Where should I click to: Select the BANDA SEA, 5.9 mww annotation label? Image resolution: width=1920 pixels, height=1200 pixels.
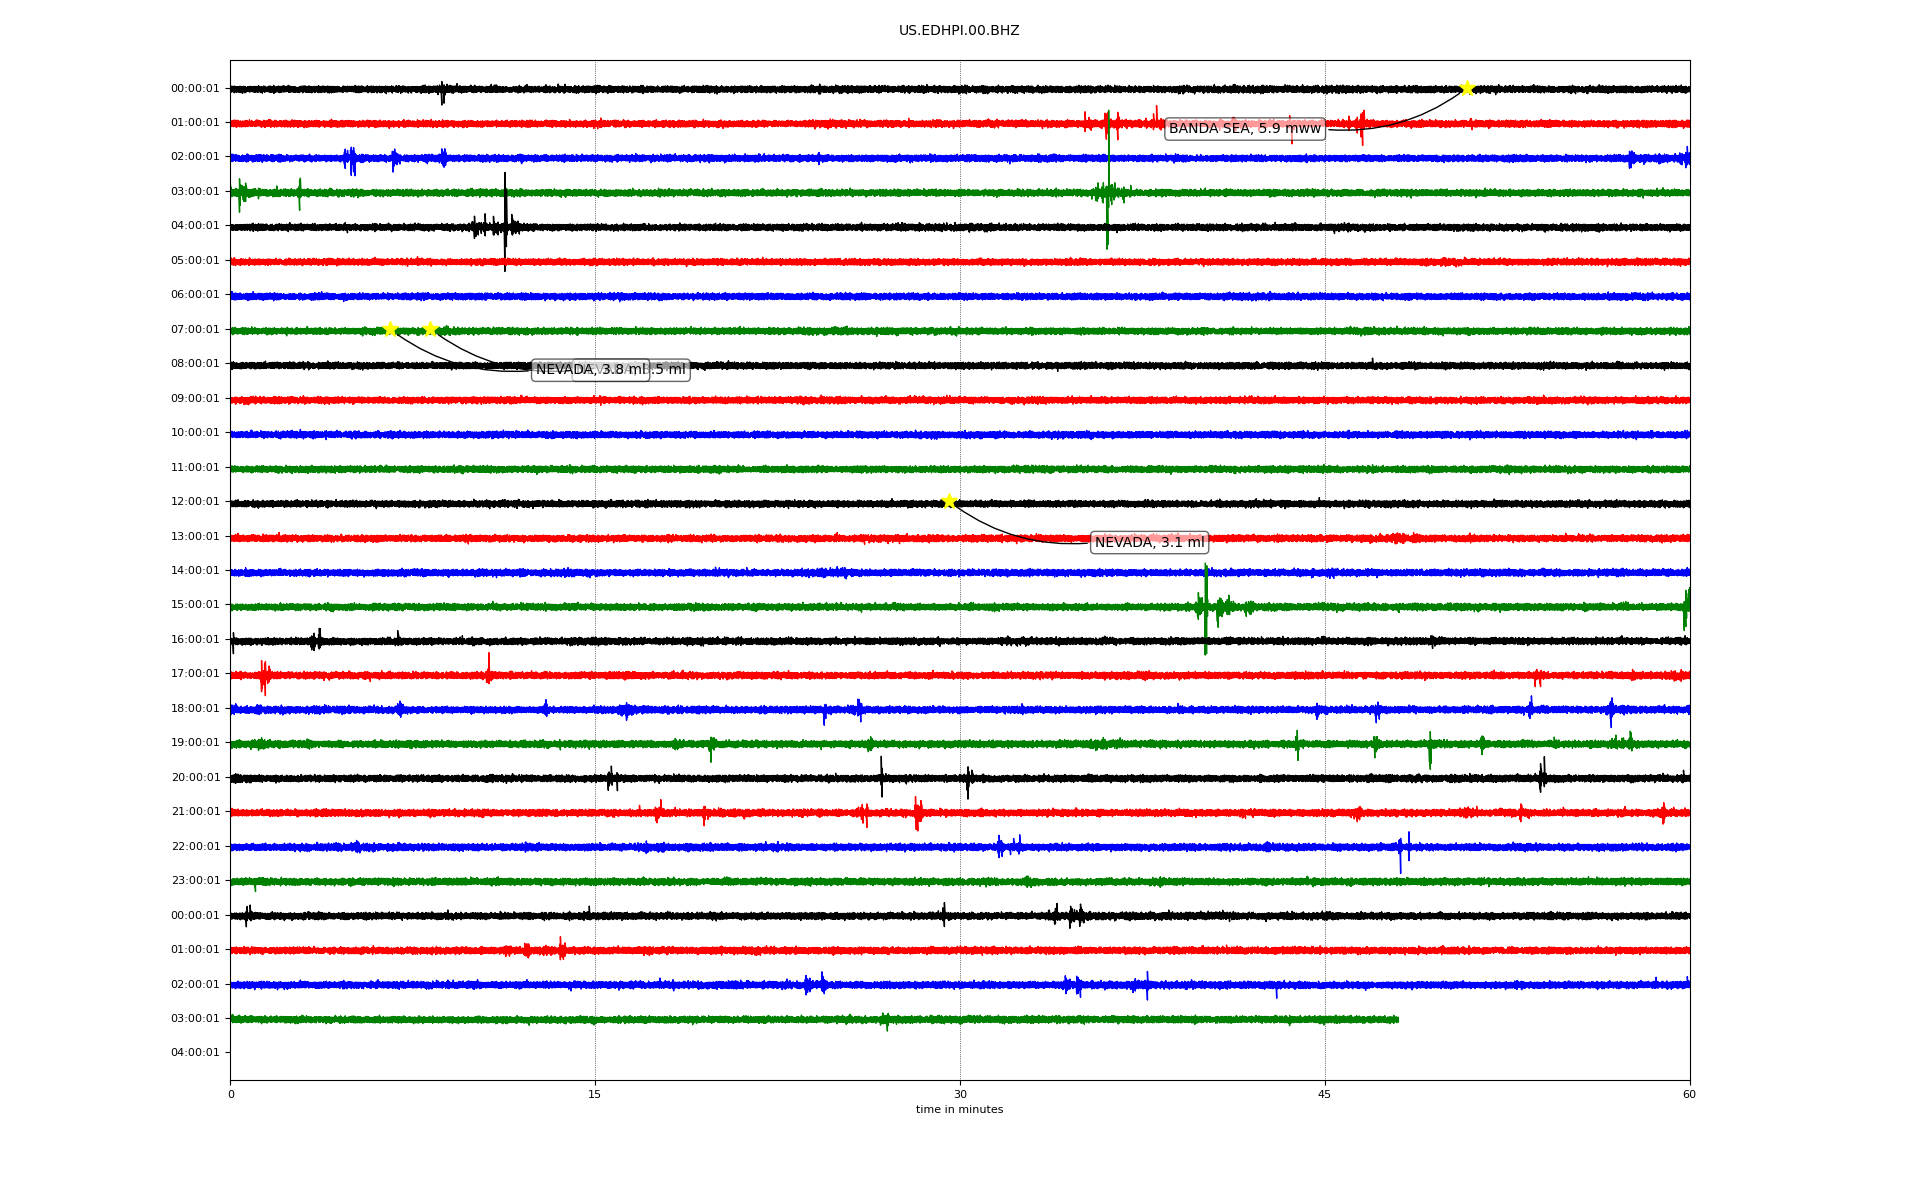pyautogui.click(x=1245, y=128)
